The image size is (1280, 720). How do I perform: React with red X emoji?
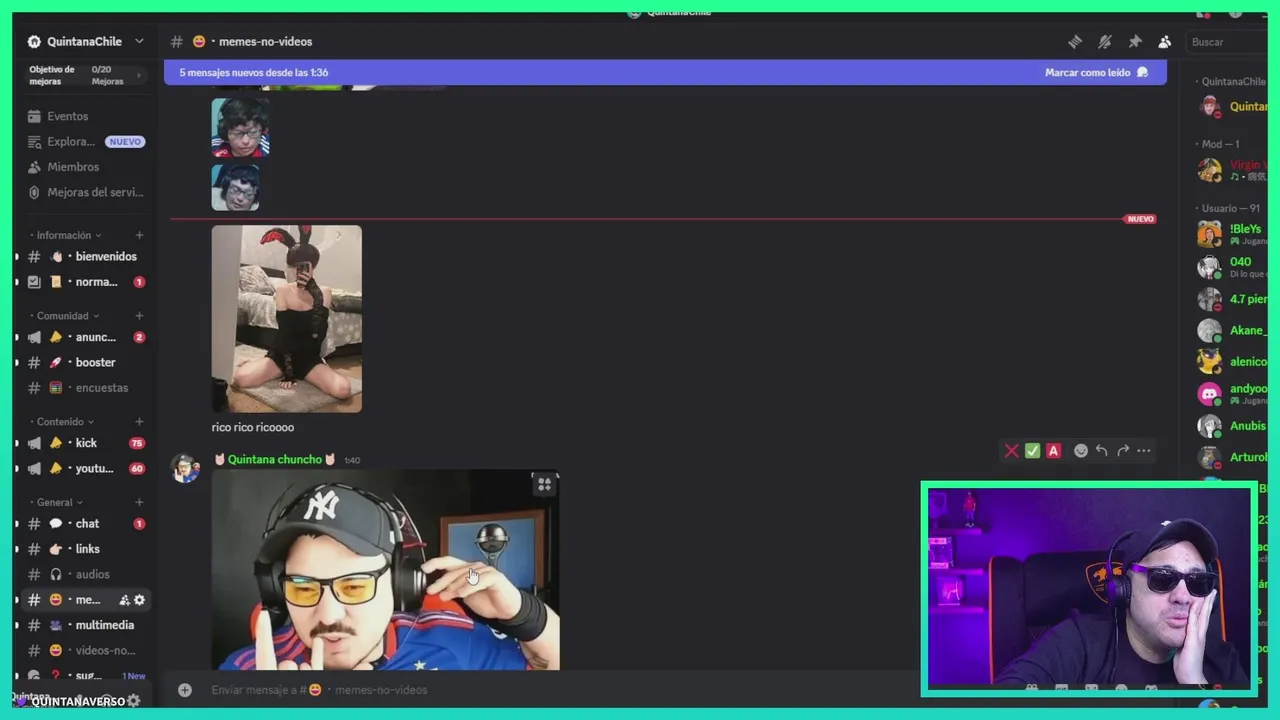(x=1012, y=451)
